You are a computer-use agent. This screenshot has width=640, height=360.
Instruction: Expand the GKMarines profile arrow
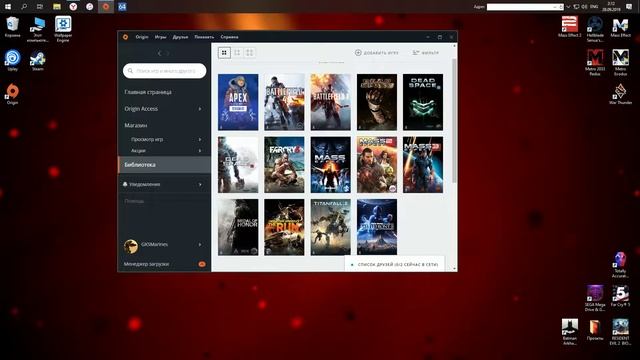(x=200, y=244)
